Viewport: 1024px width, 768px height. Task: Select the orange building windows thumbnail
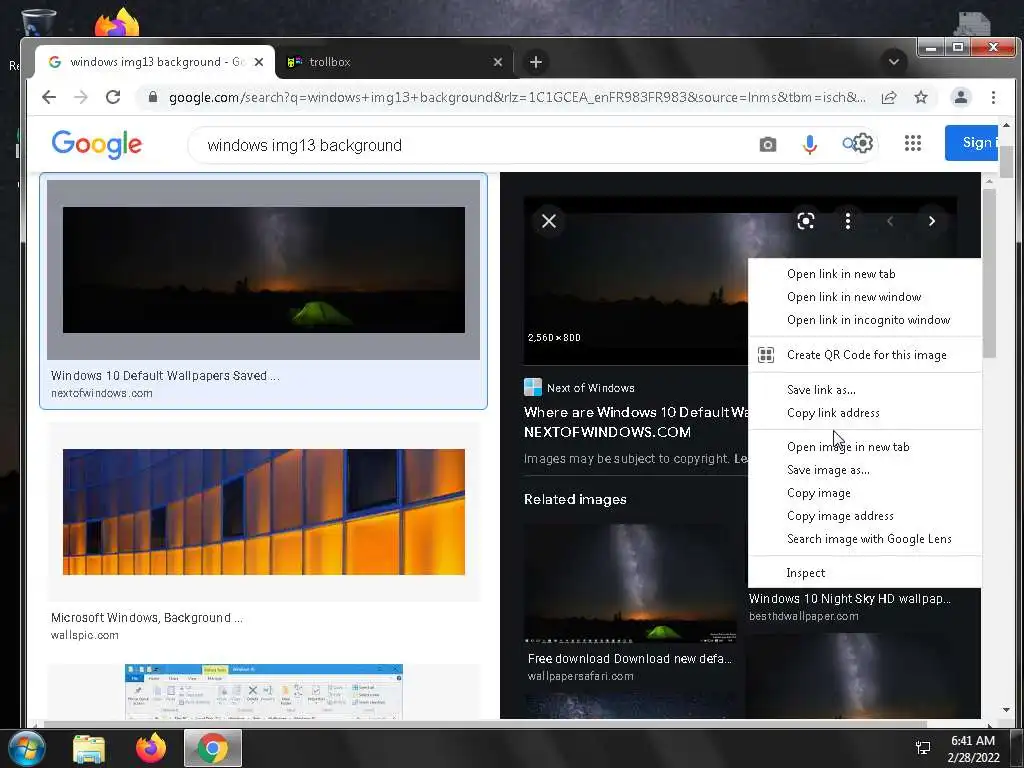click(x=264, y=512)
